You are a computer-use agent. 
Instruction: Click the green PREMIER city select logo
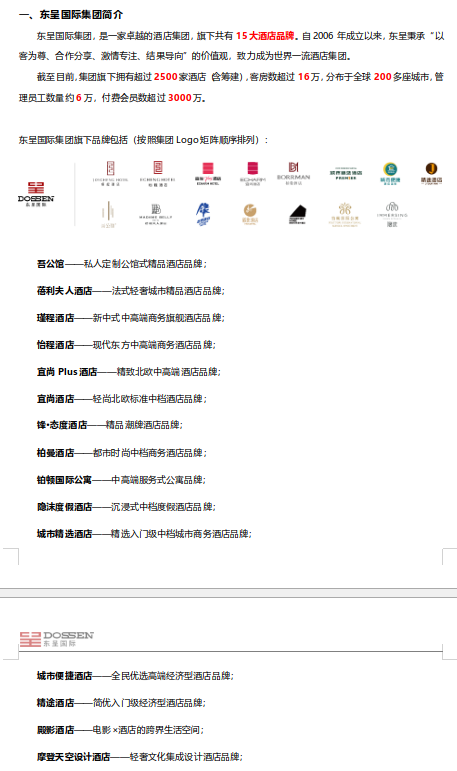[x=346, y=174]
